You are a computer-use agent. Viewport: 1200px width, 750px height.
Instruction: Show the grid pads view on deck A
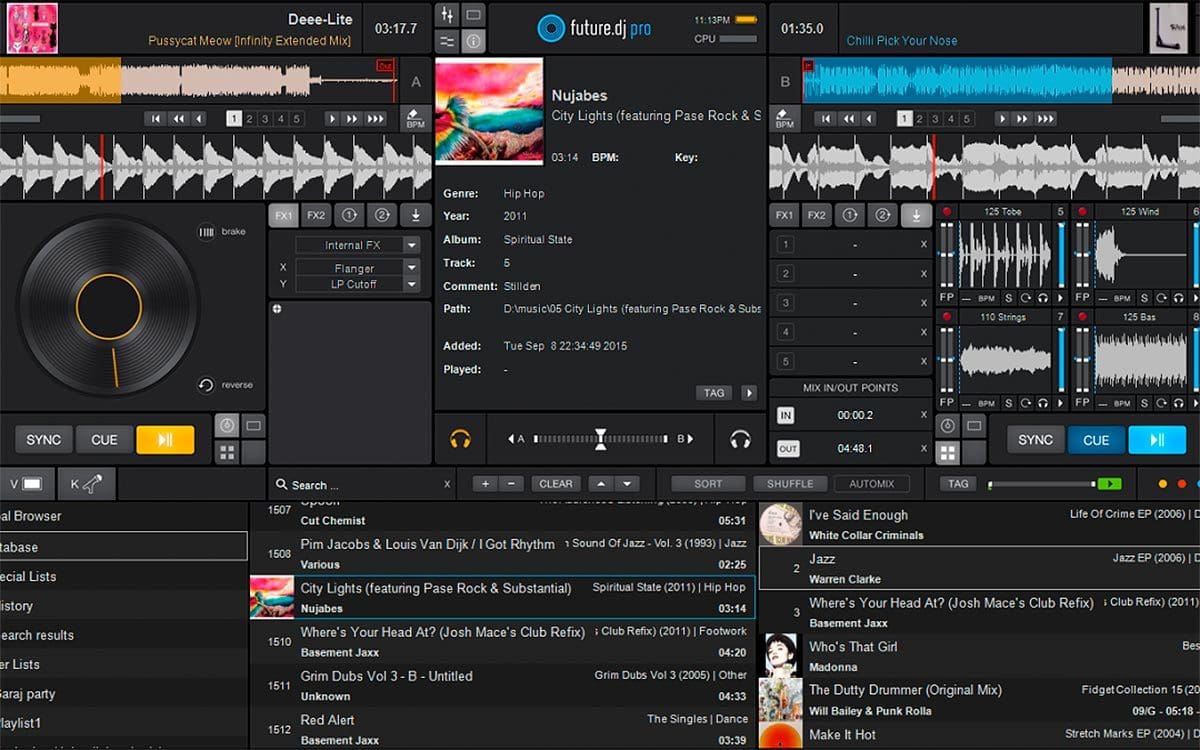(227, 452)
